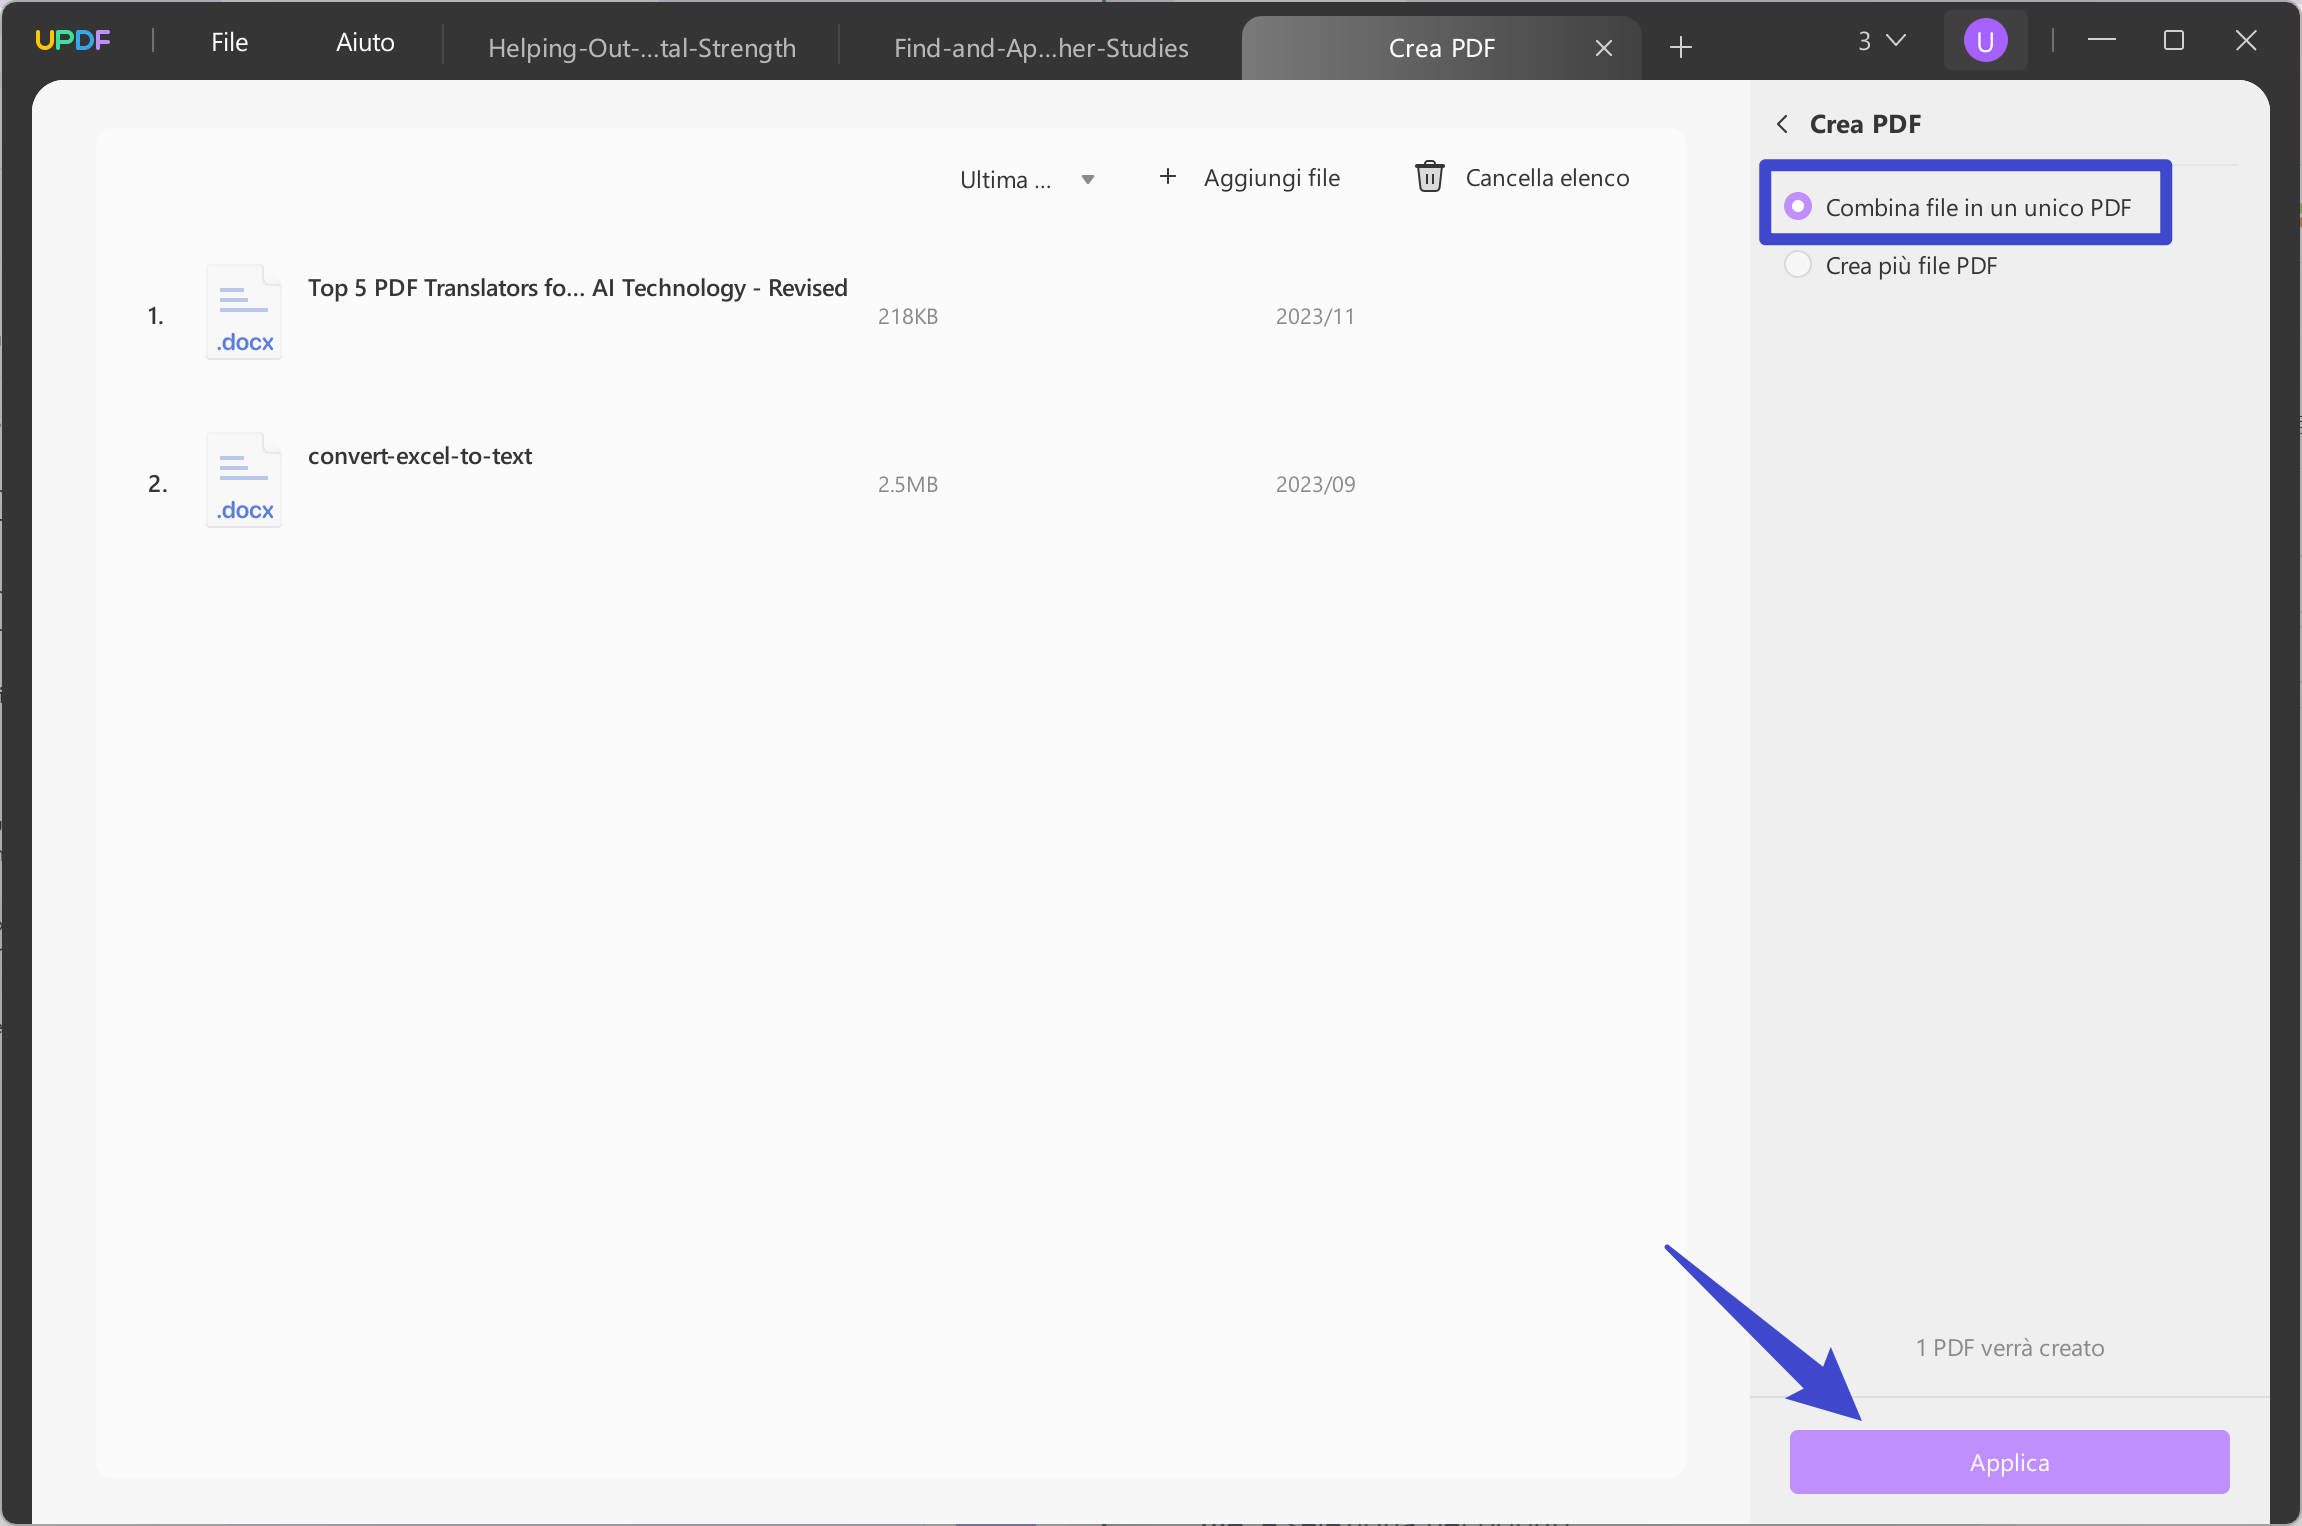Expand the open tabs count dropdown
The height and width of the screenshot is (1526, 2302).
1882,41
